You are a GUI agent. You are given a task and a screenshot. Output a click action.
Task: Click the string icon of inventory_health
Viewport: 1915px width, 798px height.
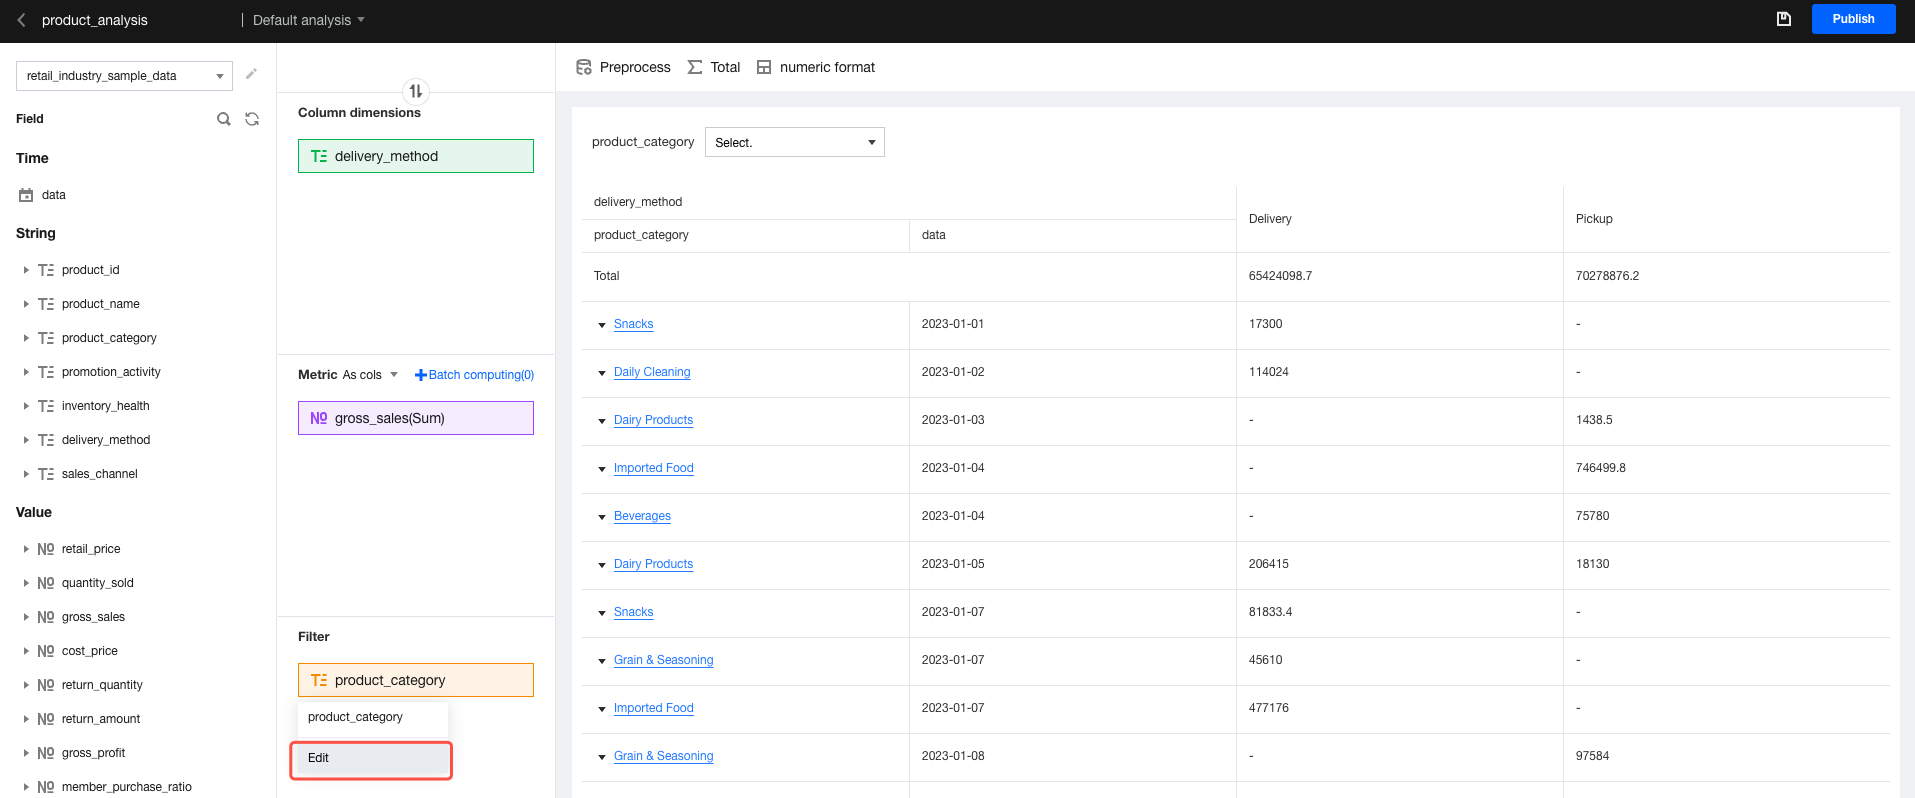[46, 406]
